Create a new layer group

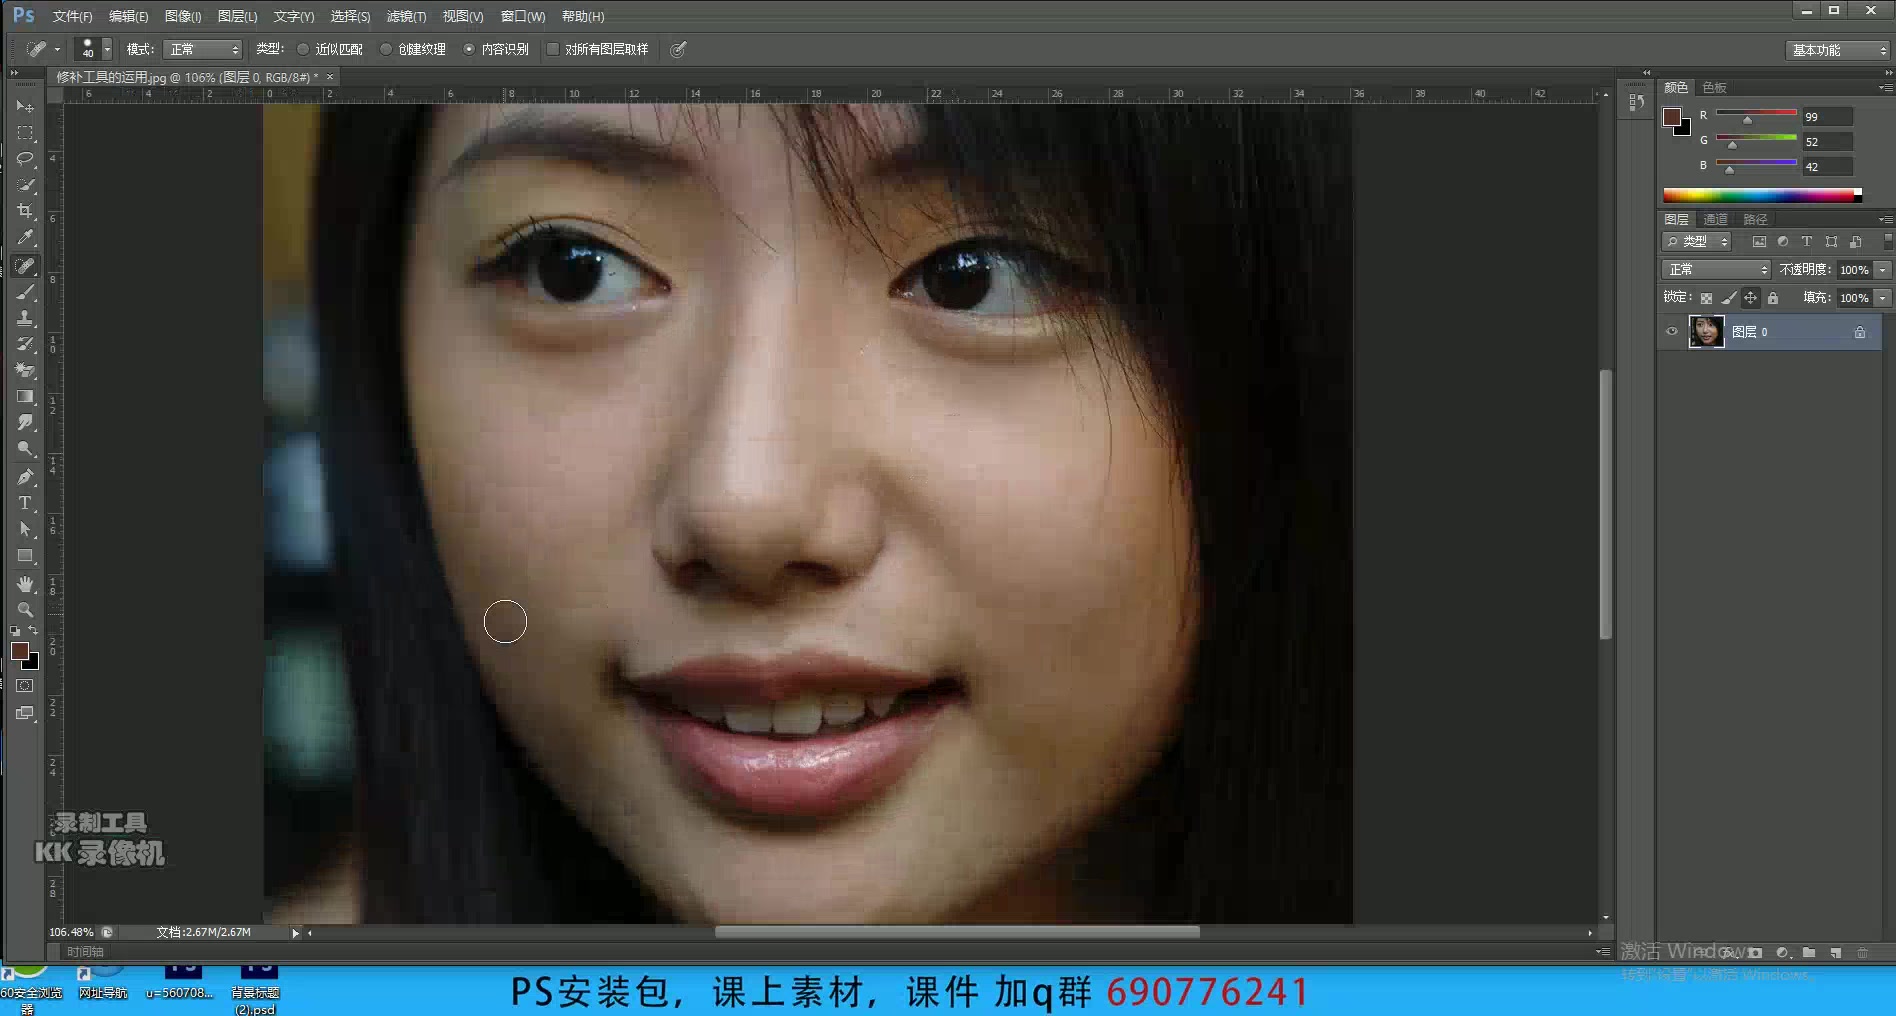click(1809, 953)
